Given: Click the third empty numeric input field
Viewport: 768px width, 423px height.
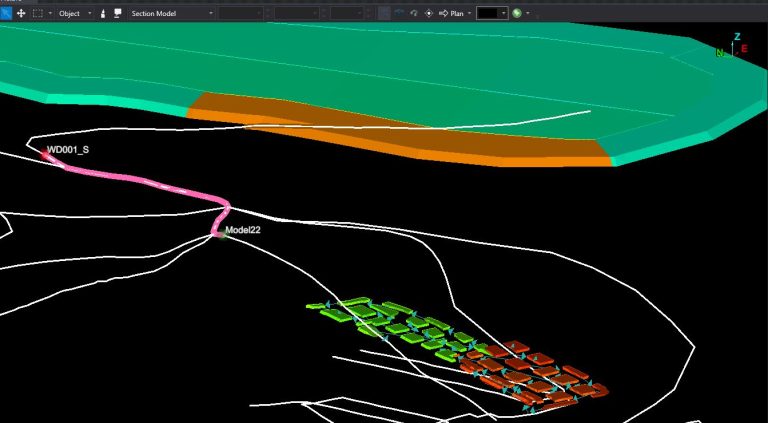Looking at the screenshot, I should (346, 13).
